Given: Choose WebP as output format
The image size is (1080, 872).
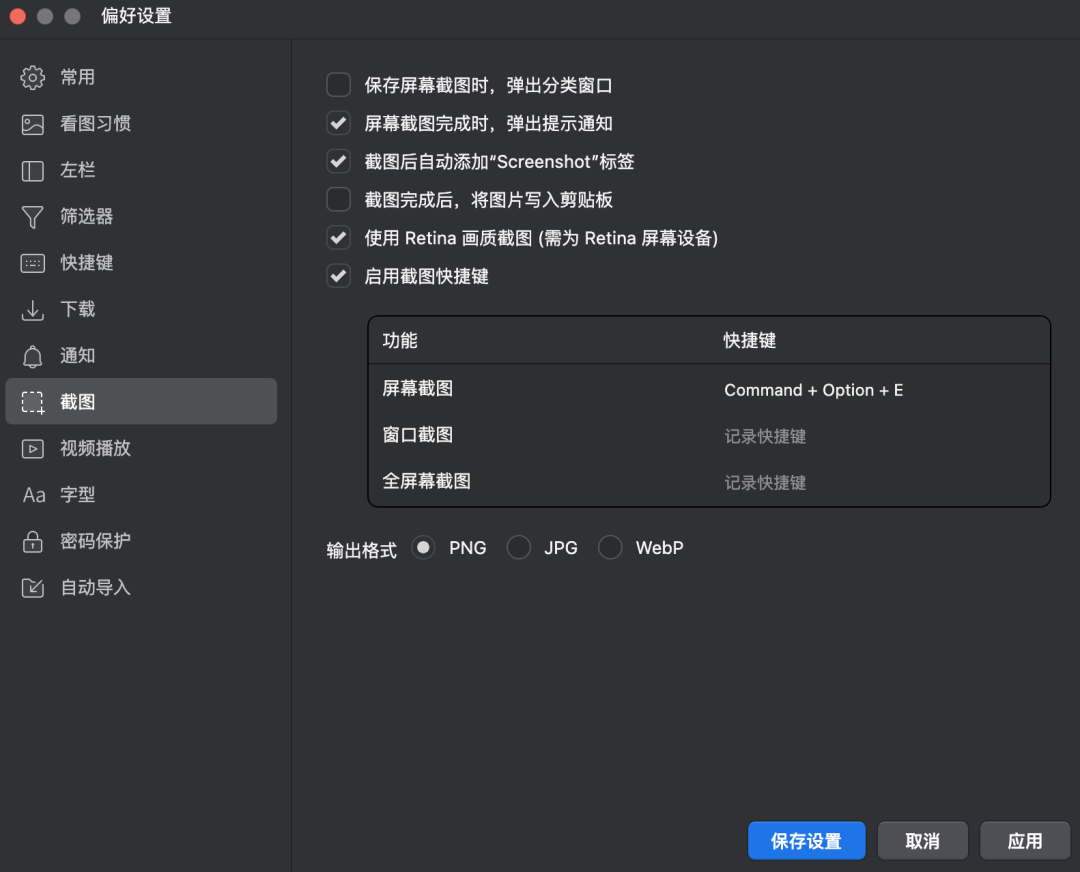Looking at the screenshot, I should coord(610,547).
